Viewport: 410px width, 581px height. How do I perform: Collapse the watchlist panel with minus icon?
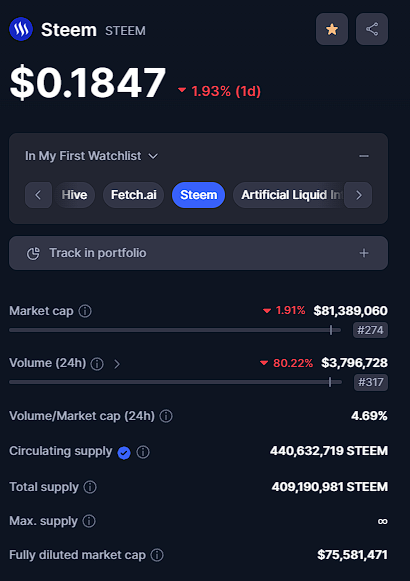[364, 156]
